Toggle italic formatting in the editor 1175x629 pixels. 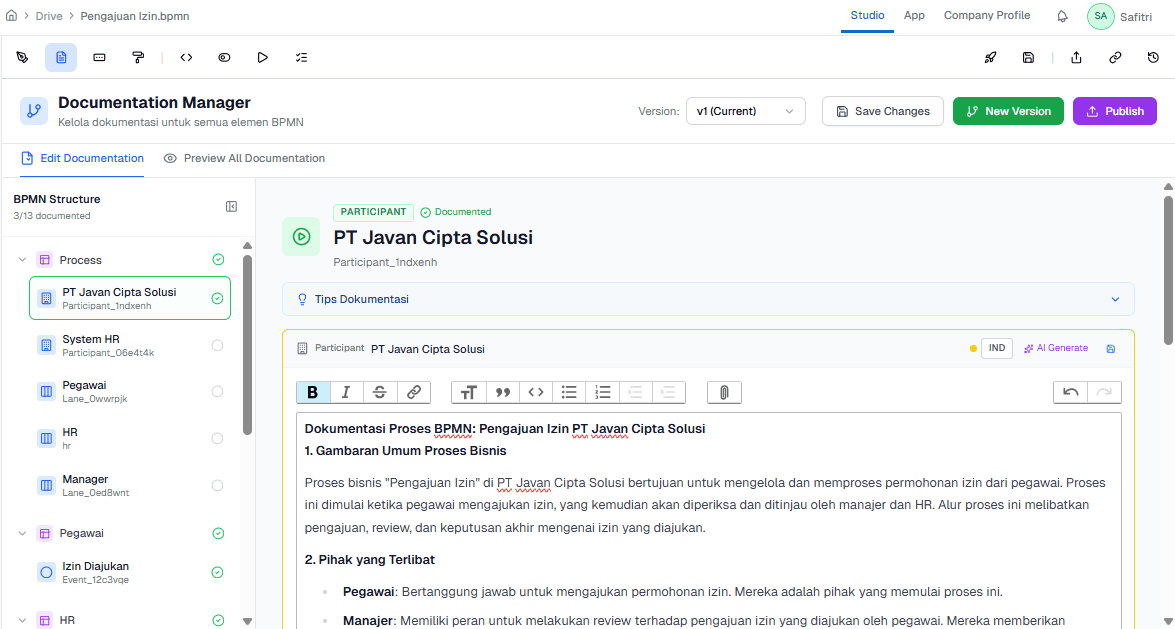[346, 391]
